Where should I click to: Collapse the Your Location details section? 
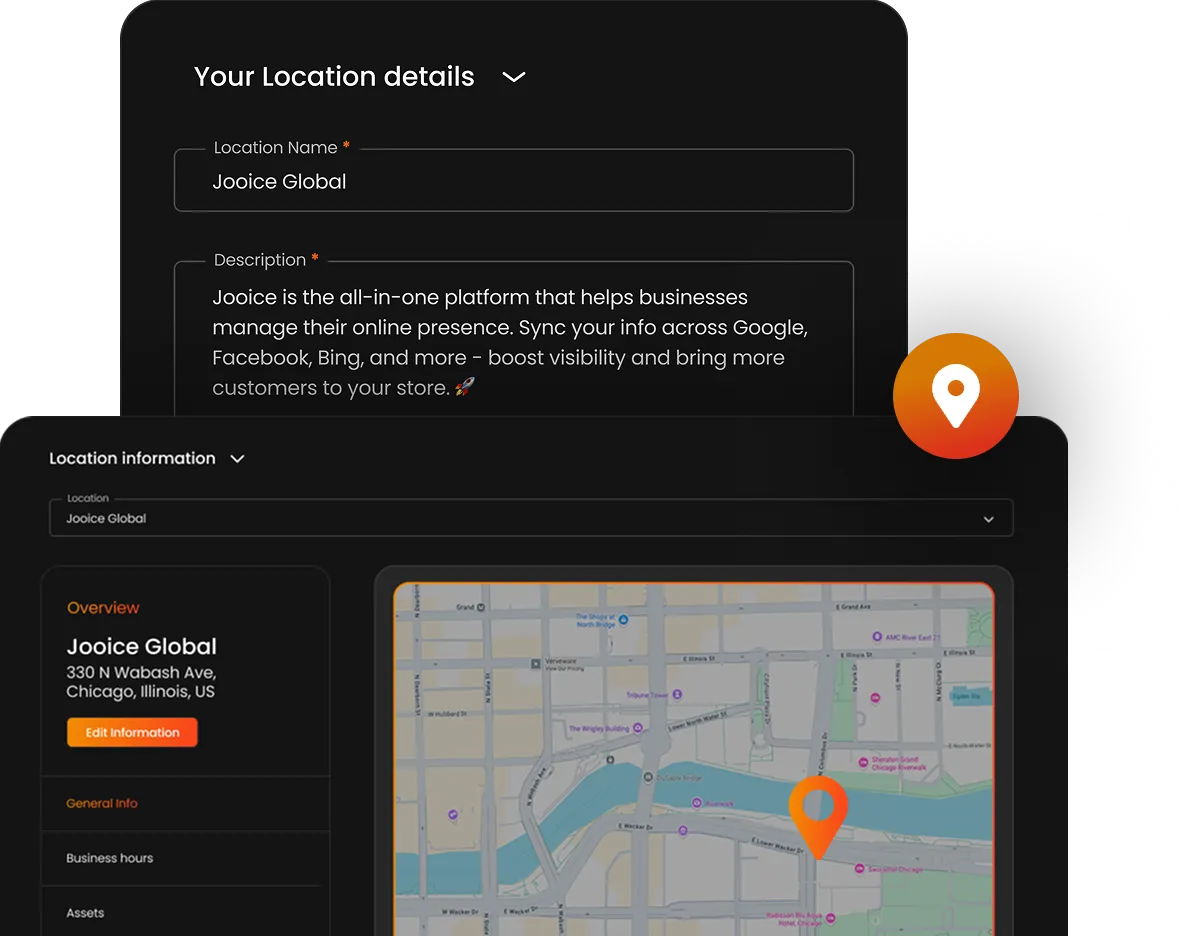(514, 77)
